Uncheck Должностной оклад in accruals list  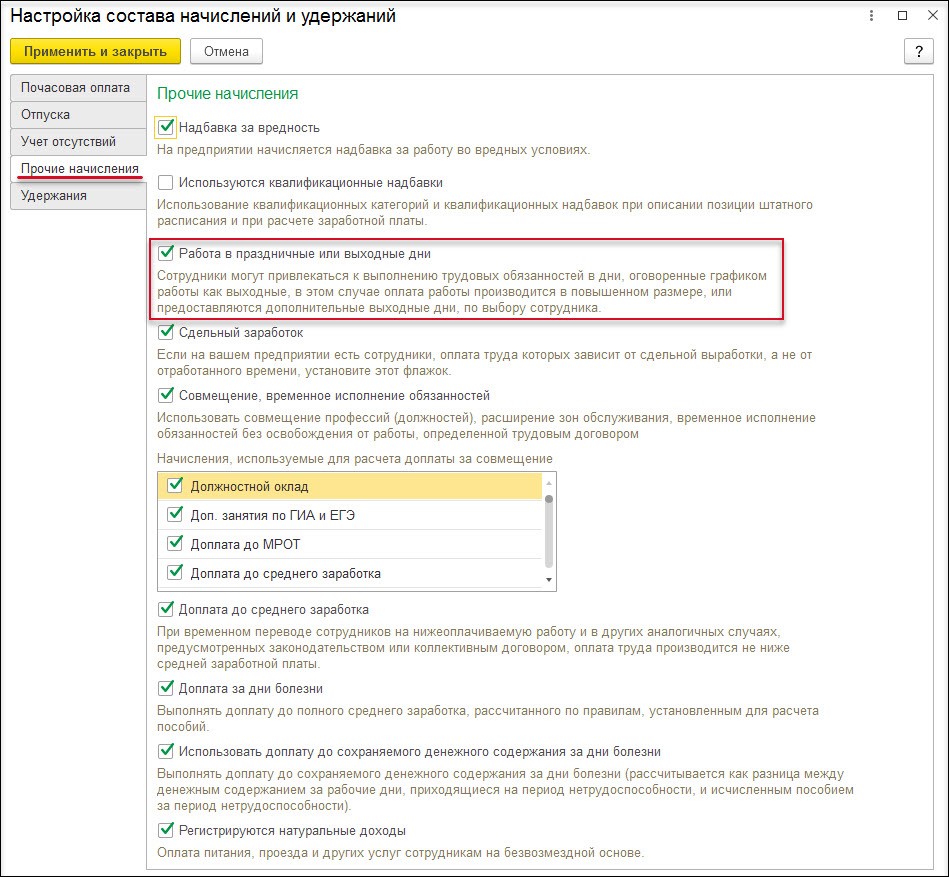pyautogui.click(x=175, y=486)
